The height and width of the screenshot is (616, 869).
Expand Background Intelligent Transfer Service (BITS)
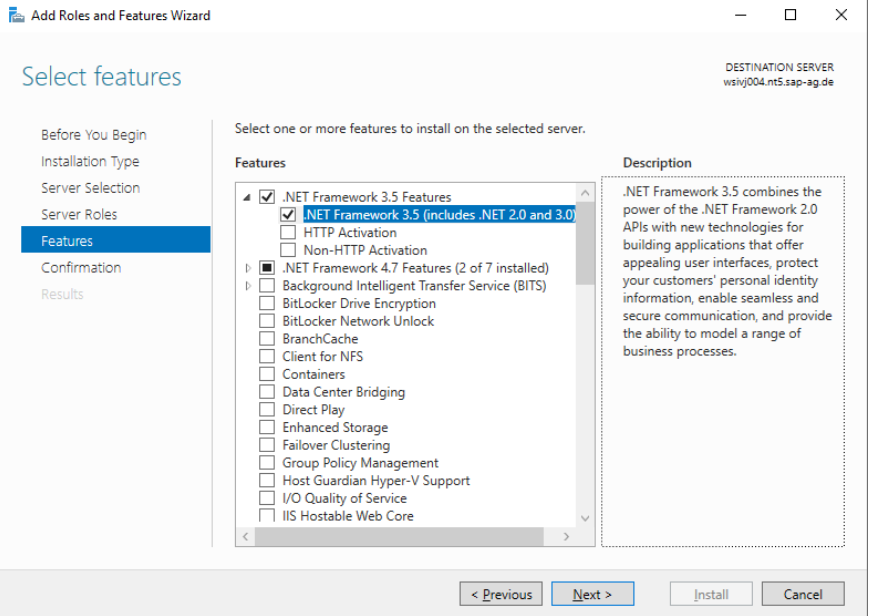248,285
